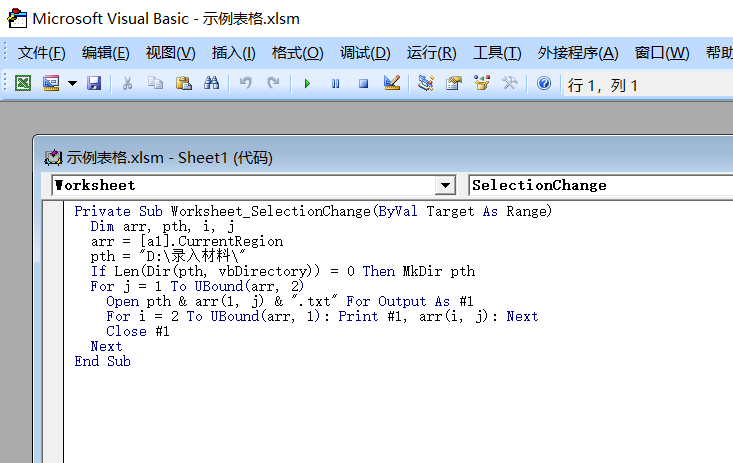This screenshot has height=463, width=733.
Task: Open the 插入(I) menu
Action: (x=233, y=53)
